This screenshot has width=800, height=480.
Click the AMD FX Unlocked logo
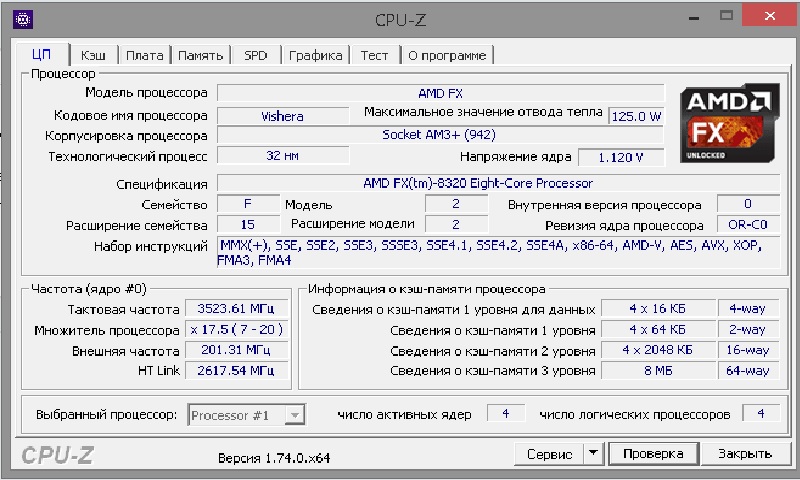coord(730,123)
